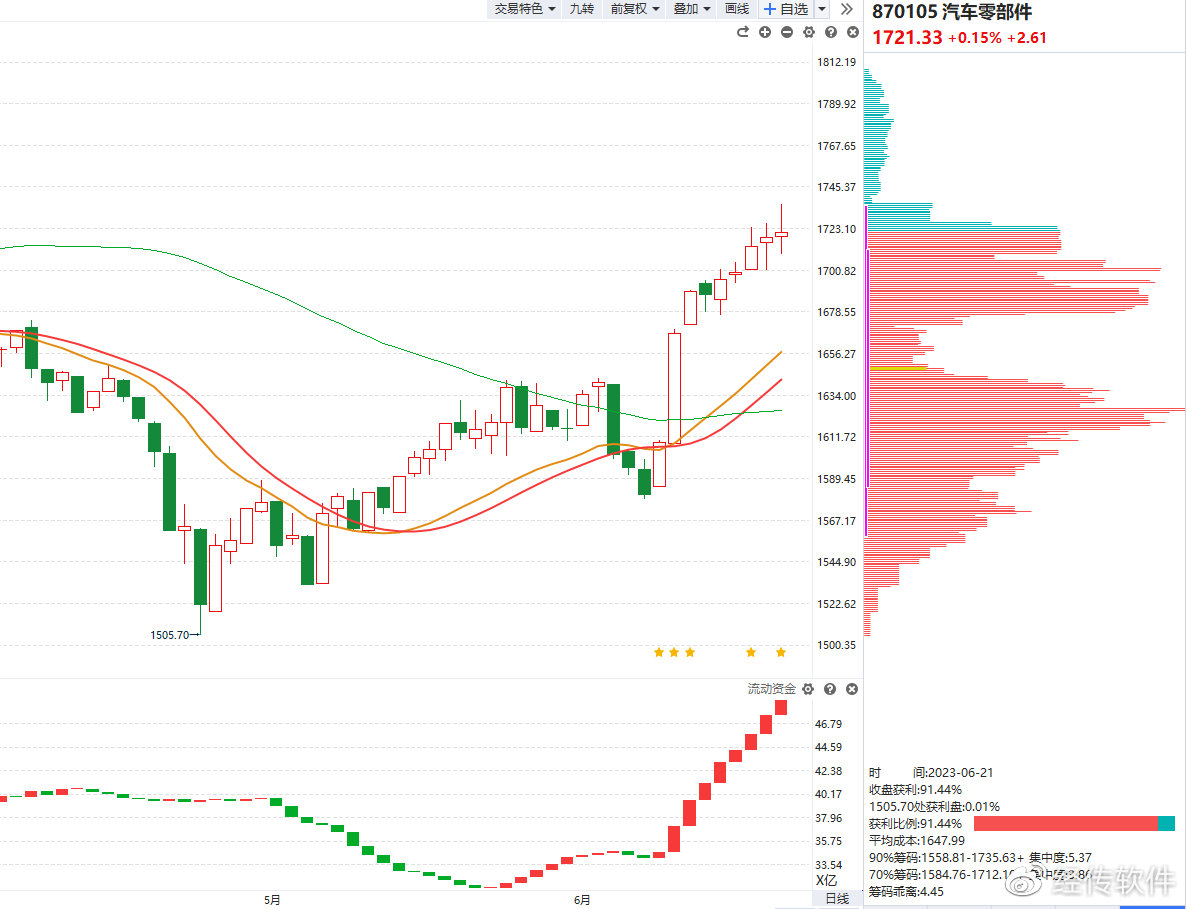Expand more toolbar options with double chevron
1186x909 pixels.
coord(846,9)
